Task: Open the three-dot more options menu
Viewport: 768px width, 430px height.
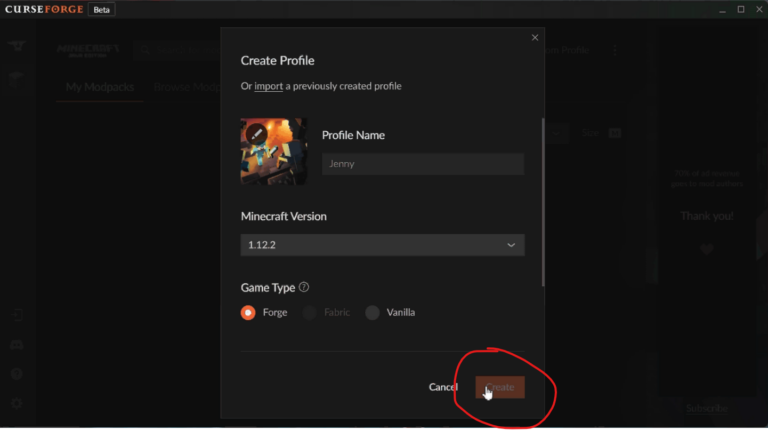Action: click(615, 50)
